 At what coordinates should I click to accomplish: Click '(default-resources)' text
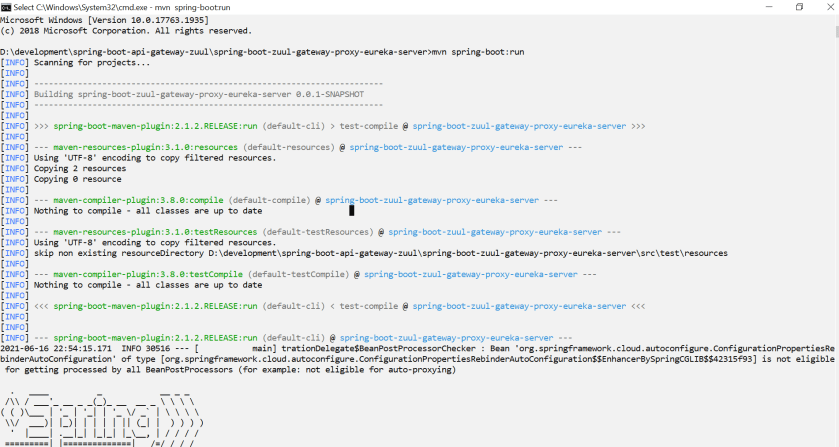(x=289, y=147)
